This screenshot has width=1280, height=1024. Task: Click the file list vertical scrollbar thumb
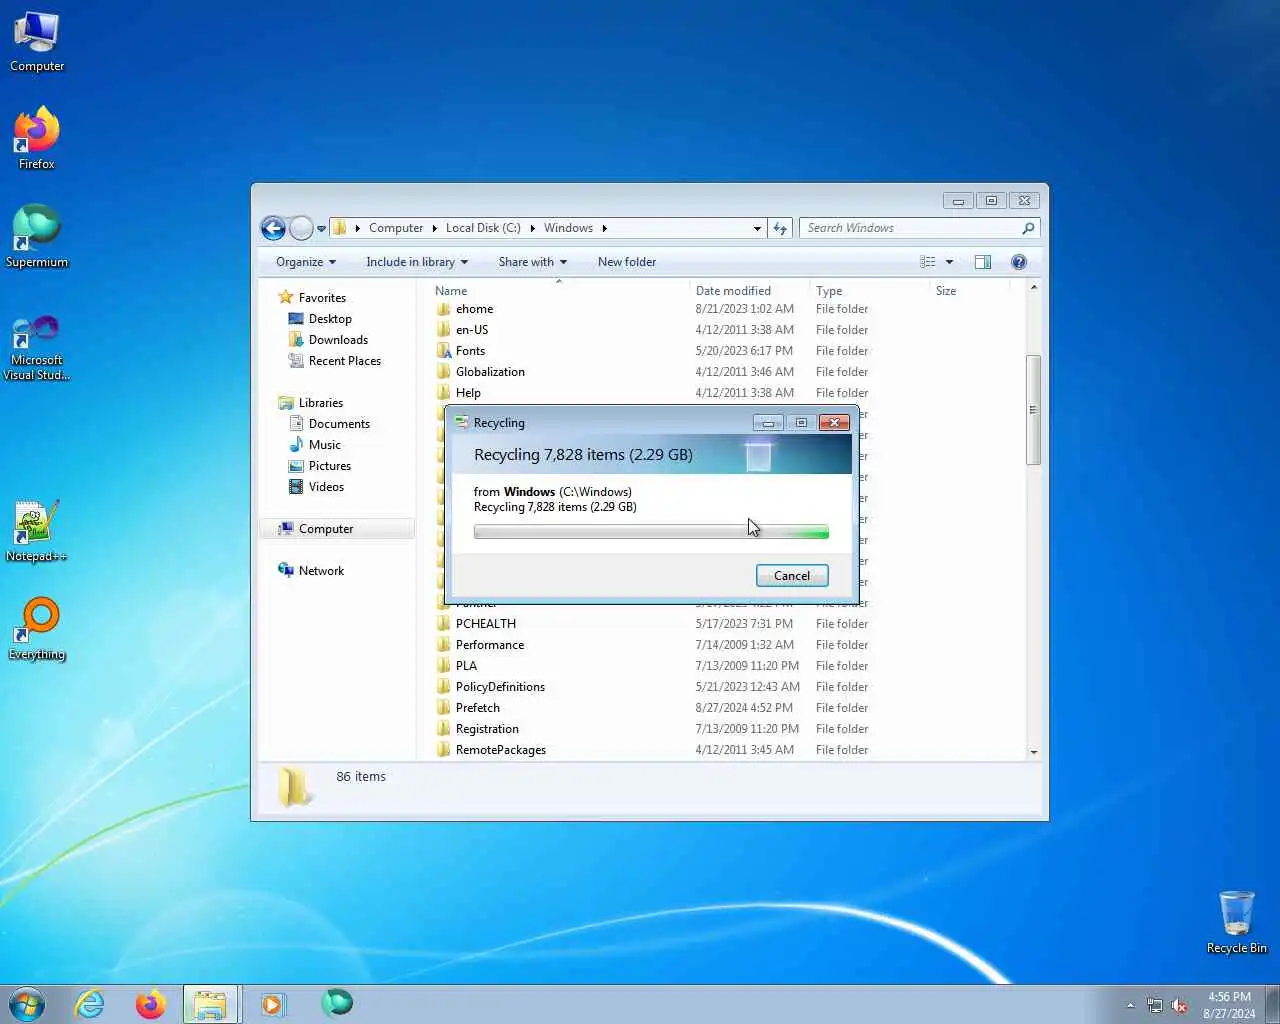pos(1033,410)
